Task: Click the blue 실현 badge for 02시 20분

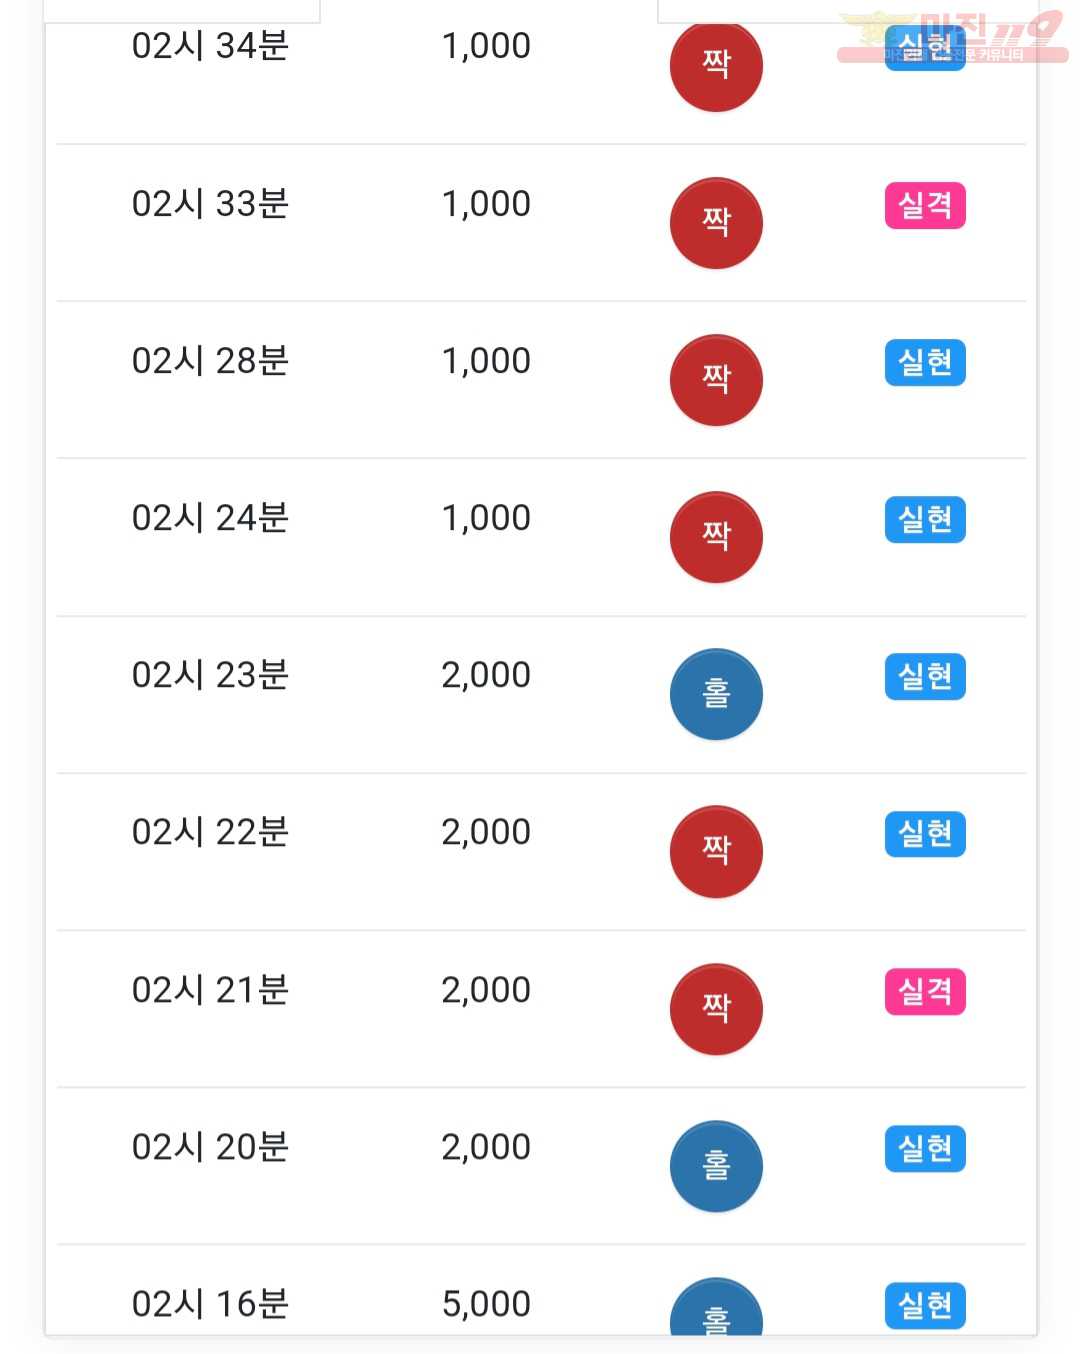Action: pyautogui.click(x=925, y=1149)
